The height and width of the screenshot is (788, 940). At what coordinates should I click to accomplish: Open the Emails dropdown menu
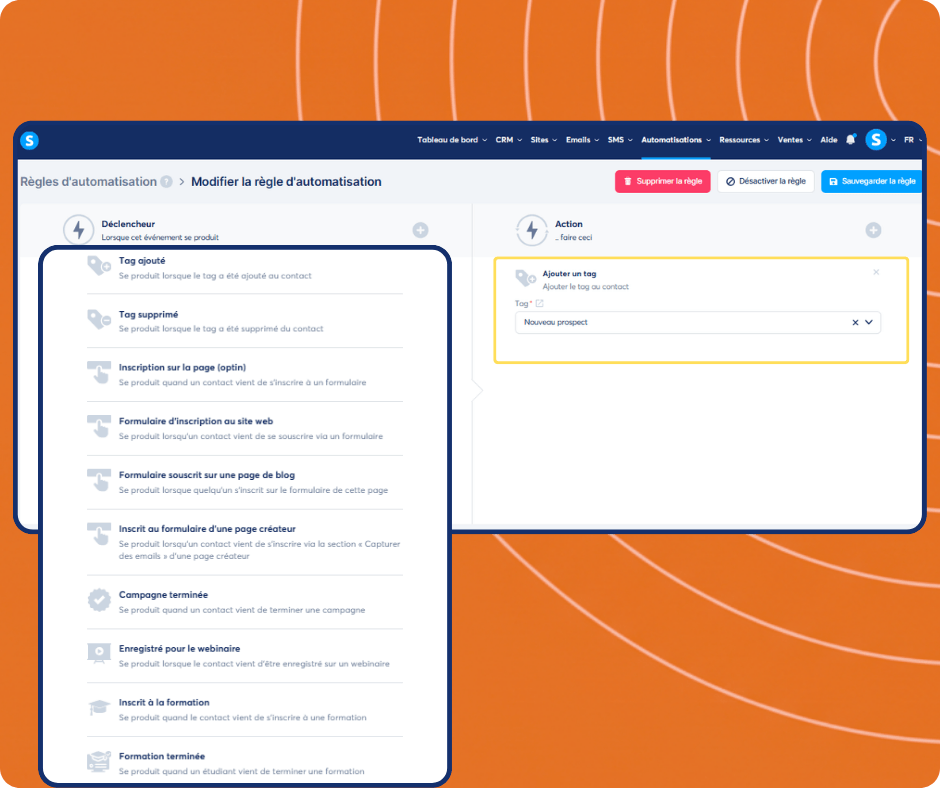[582, 140]
